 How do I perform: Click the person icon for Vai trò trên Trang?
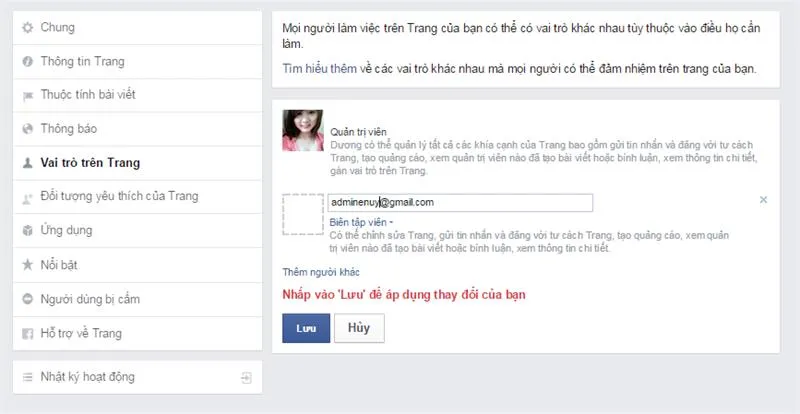tap(28, 163)
